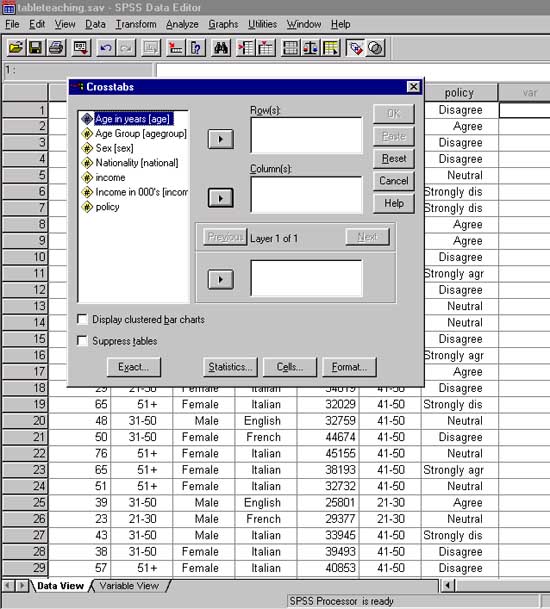Image resolution: width=550 pixels, height=609 pixels.
Task: Click the Variables info icon
Action: point(196,48)
